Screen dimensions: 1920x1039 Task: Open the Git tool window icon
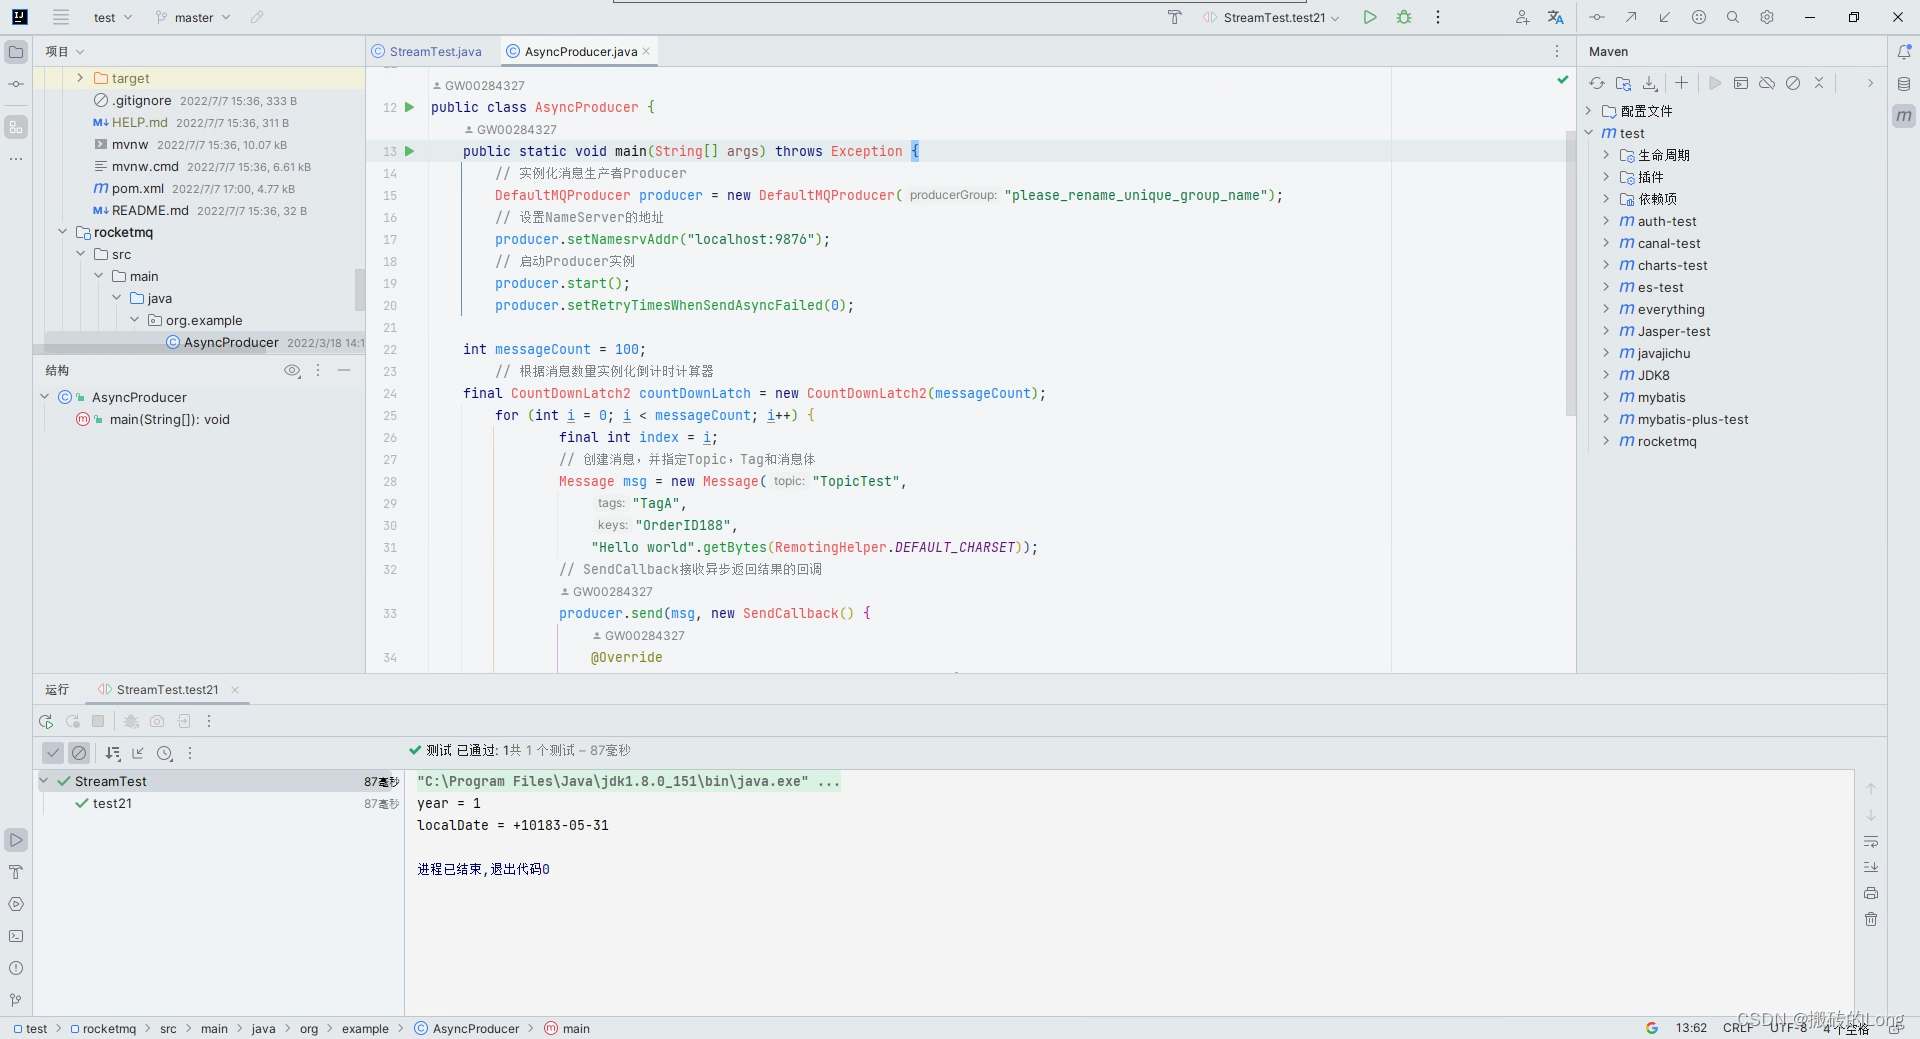click(16, 1000)
